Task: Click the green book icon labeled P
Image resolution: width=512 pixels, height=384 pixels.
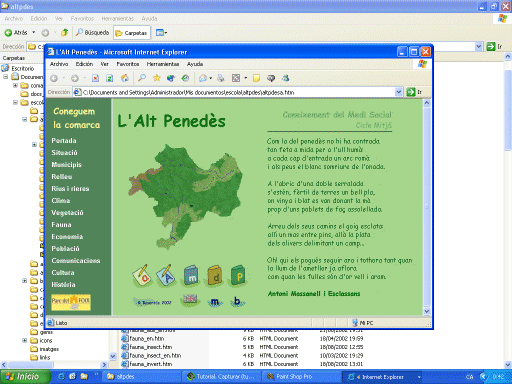Action: coord(239,275)
